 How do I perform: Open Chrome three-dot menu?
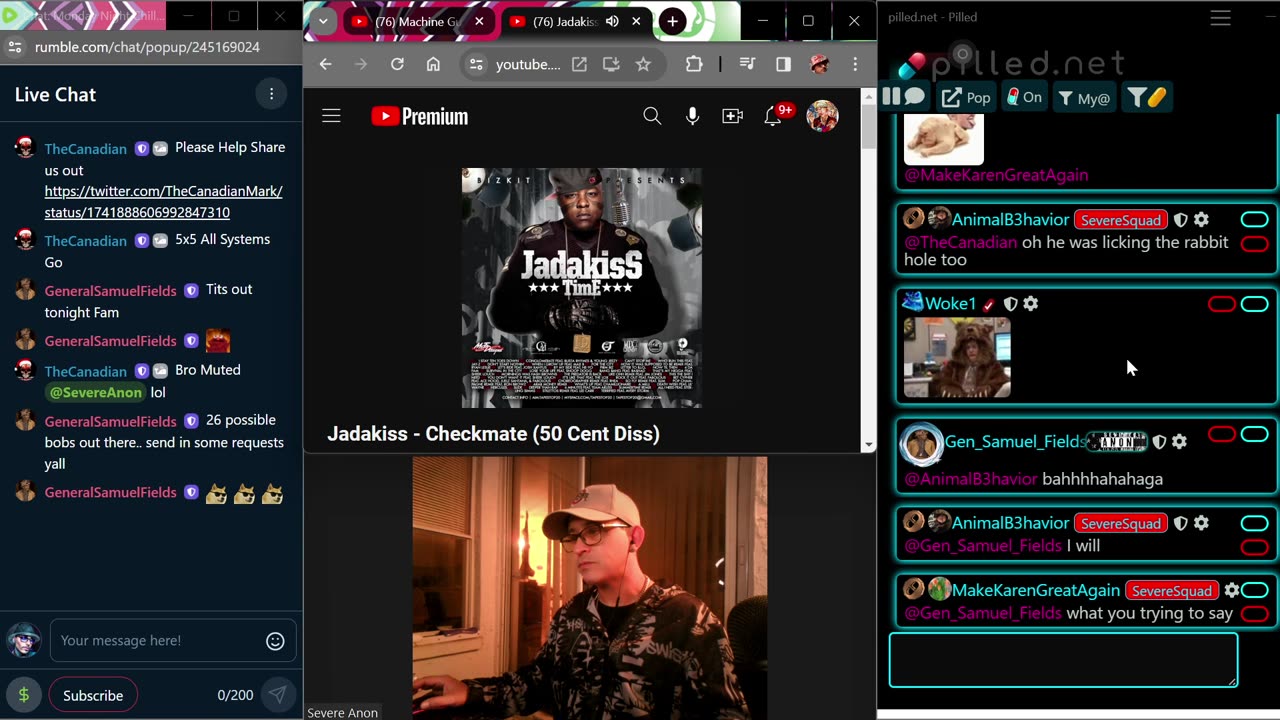tap(855, 64)
